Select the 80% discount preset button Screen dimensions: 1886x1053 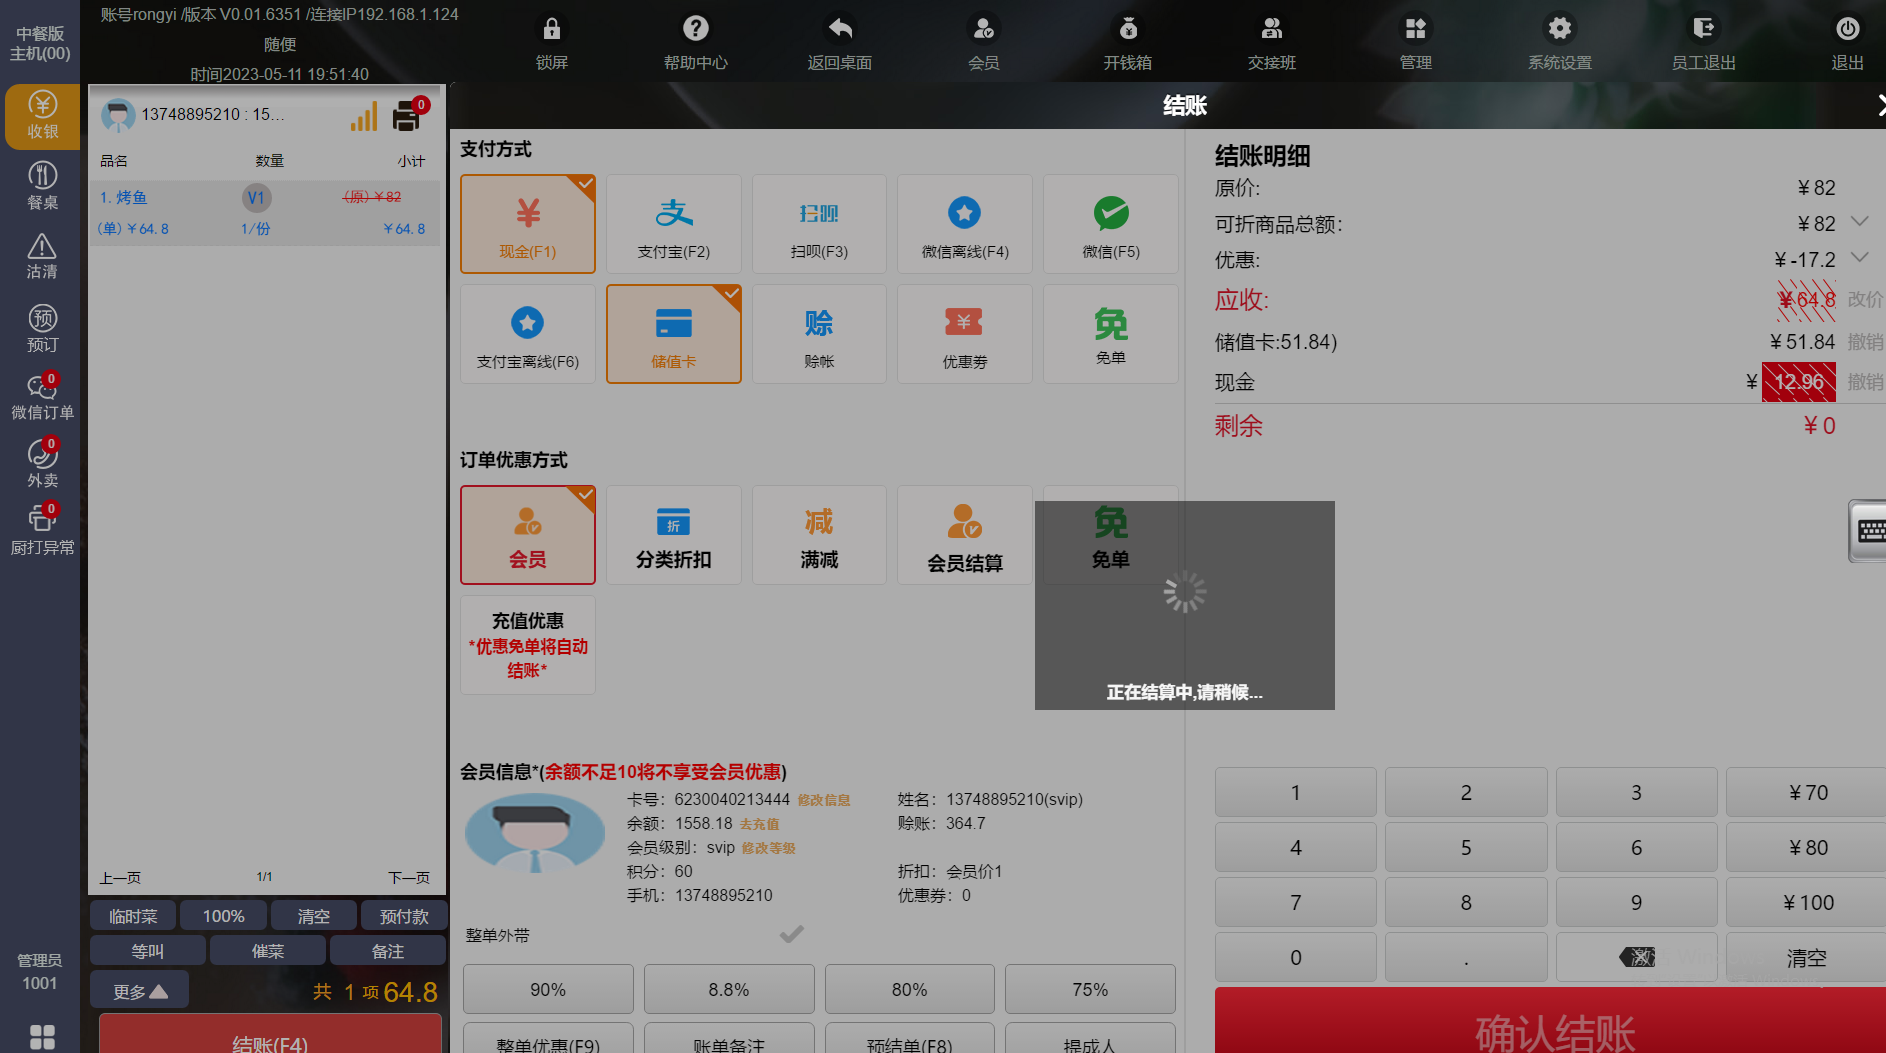point(909,989)
